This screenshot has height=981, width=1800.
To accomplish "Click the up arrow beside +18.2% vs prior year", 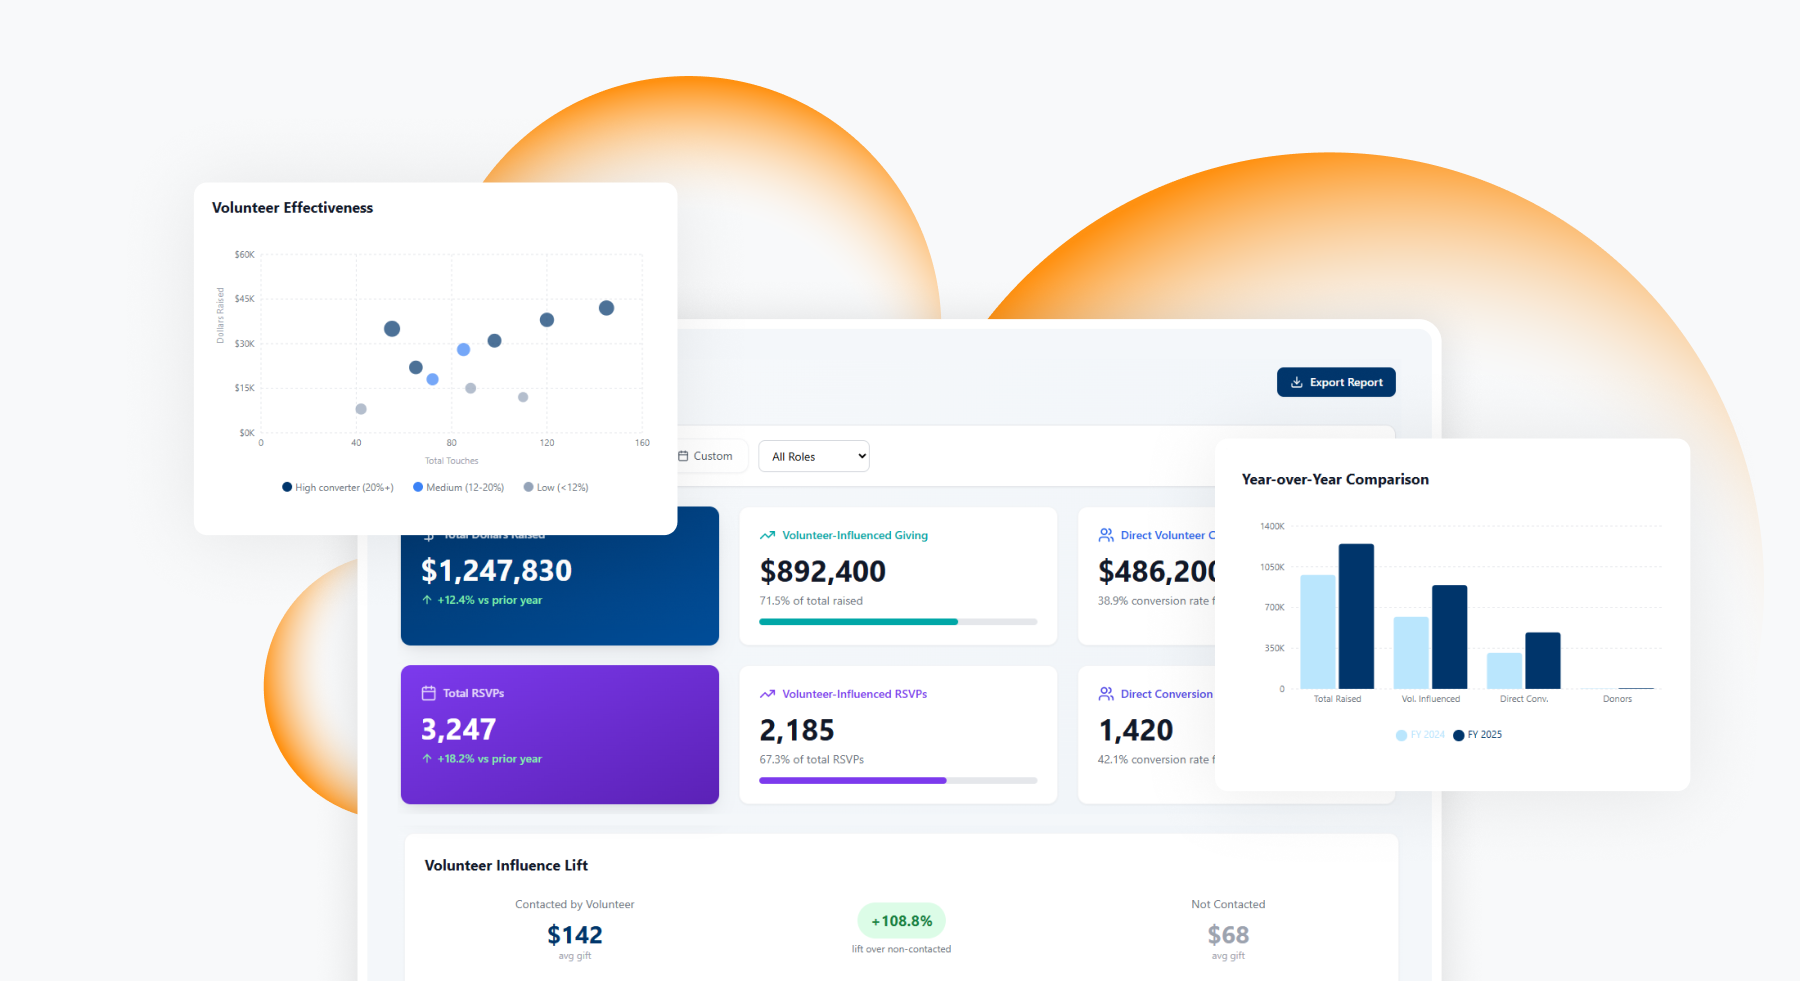I will [x=427, y=759].
